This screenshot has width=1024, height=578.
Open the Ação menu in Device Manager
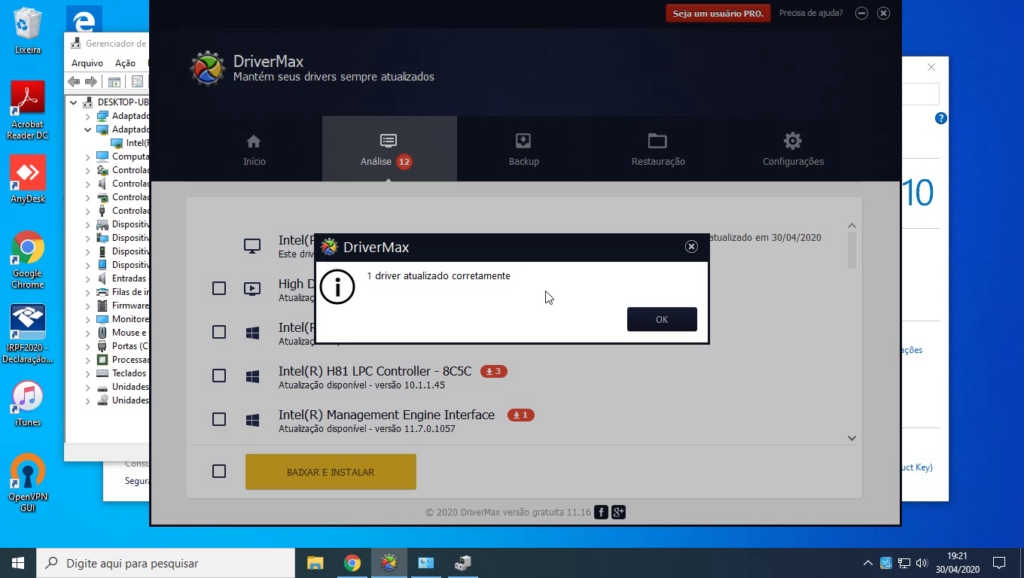[x=125, y=63]
